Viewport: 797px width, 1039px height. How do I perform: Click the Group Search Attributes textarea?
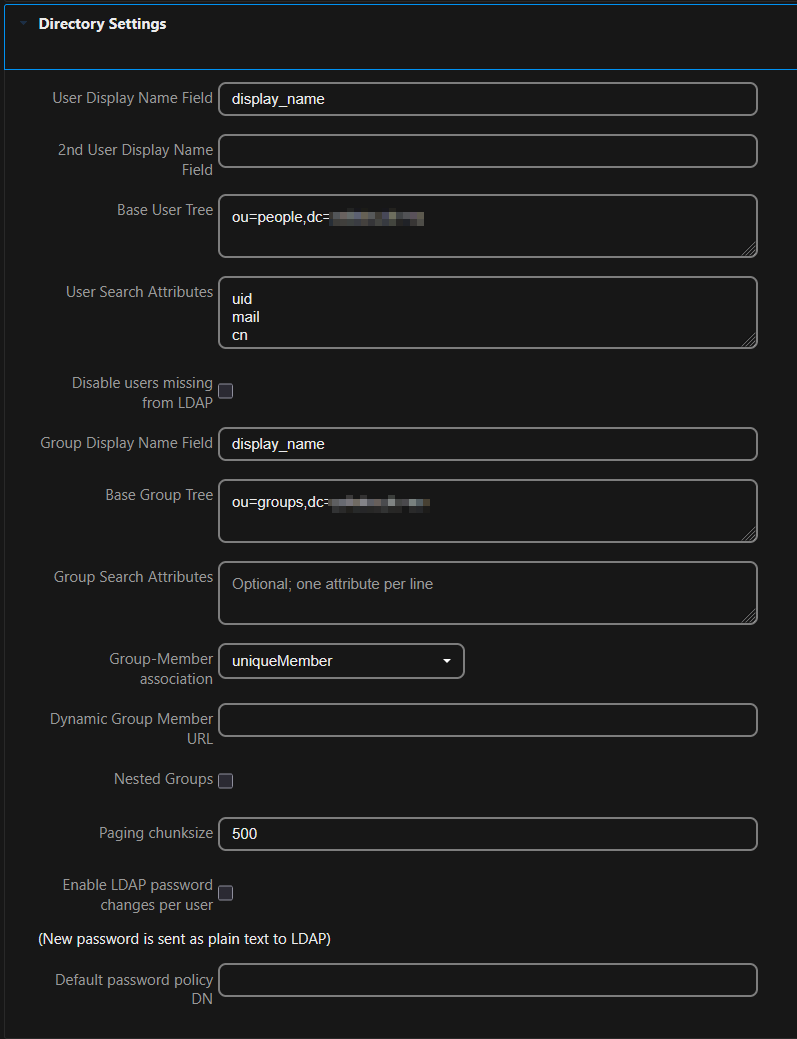(x=487, y=593)
